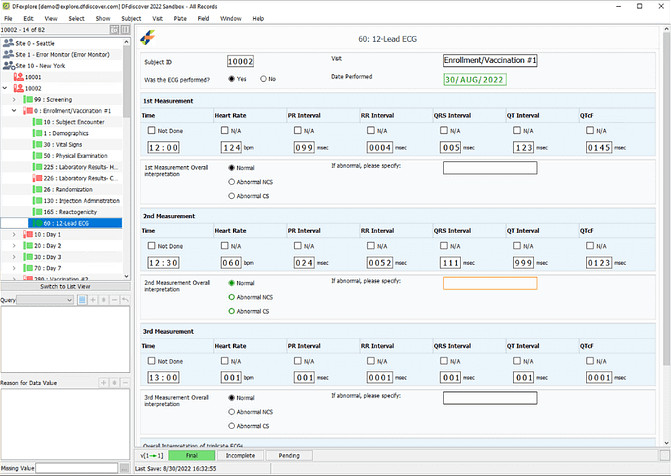The height and width of the screenshot is (476, 671).
Task: Open the Subject menu
Action: pyautogui.click(x=131, y=18)
